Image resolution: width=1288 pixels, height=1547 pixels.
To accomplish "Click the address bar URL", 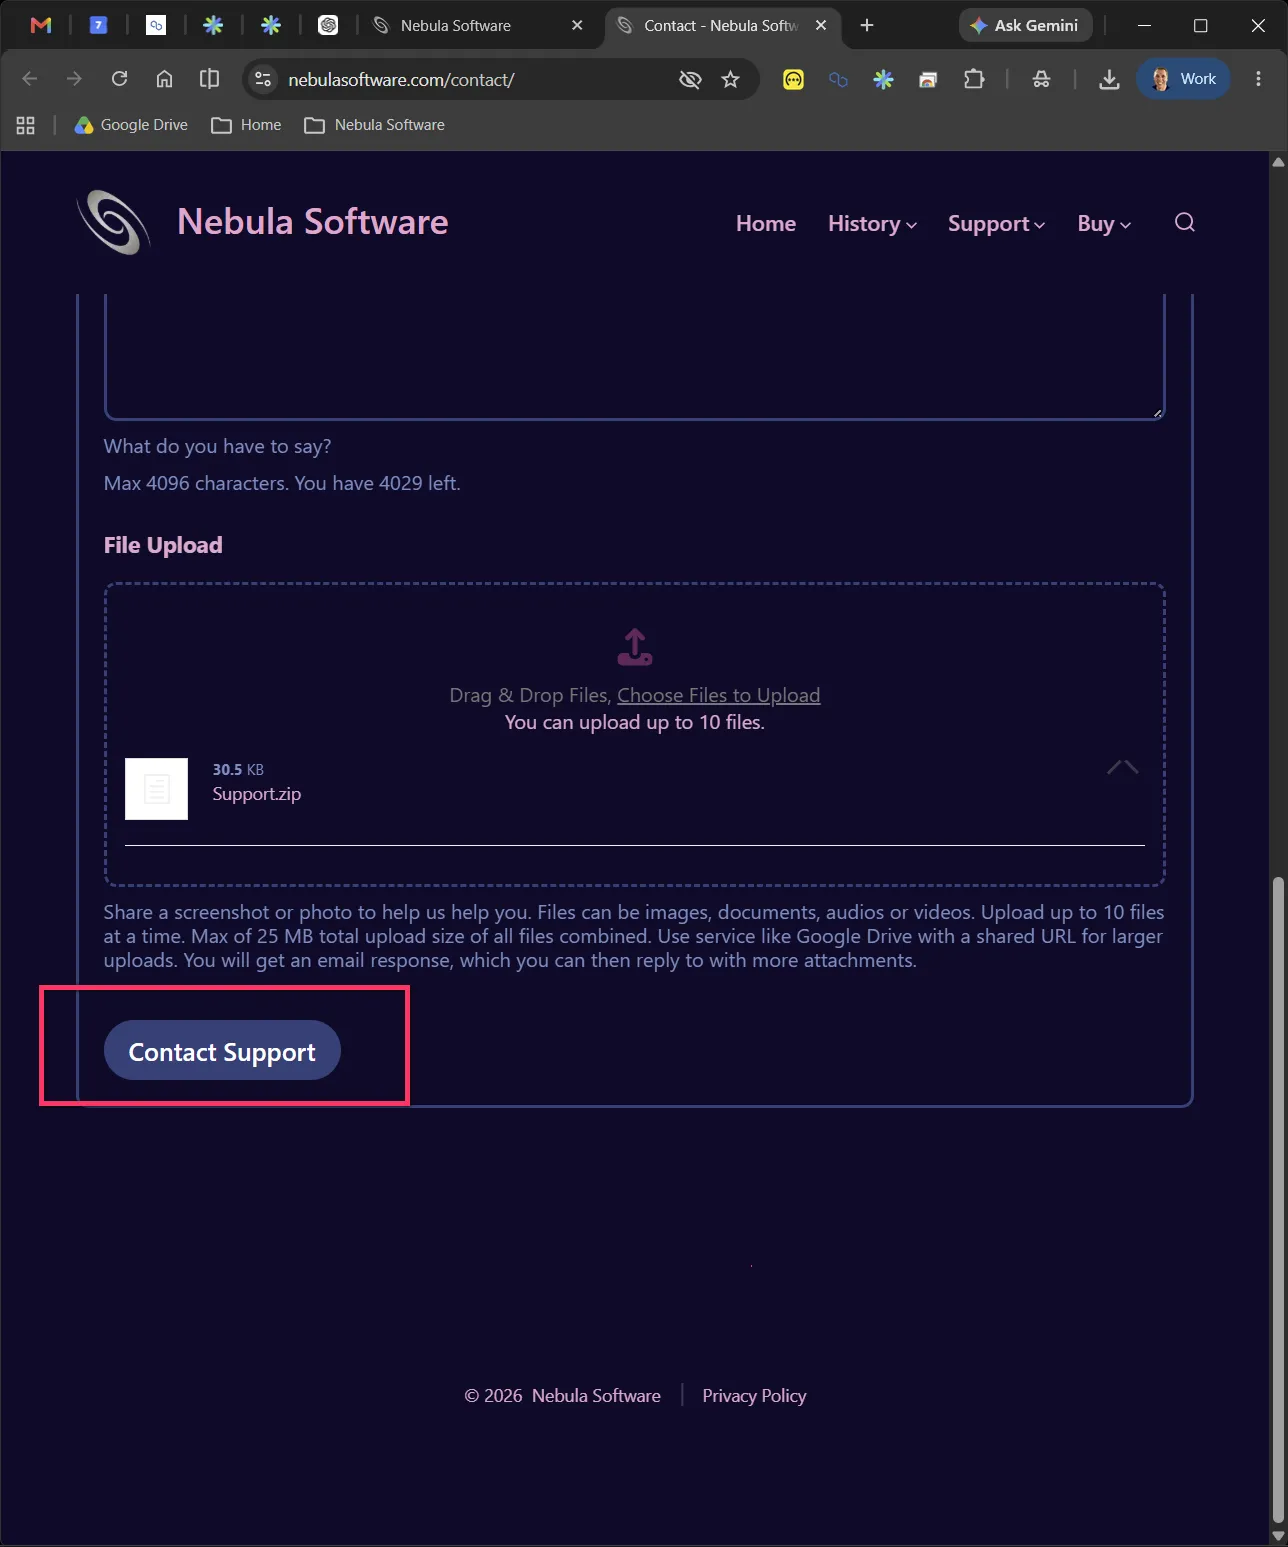I will pyautogui.click(x=401, y=80).
